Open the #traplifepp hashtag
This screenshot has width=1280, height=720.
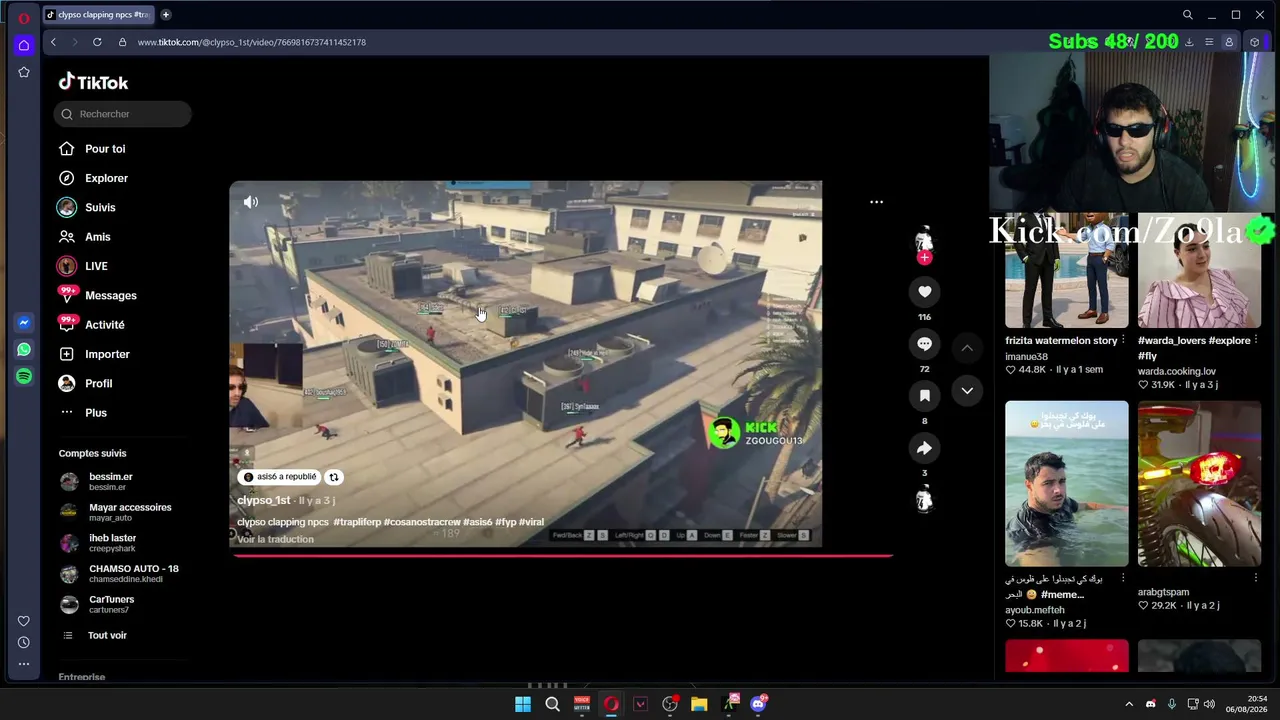pyautogui.click(x=356, y=522)
